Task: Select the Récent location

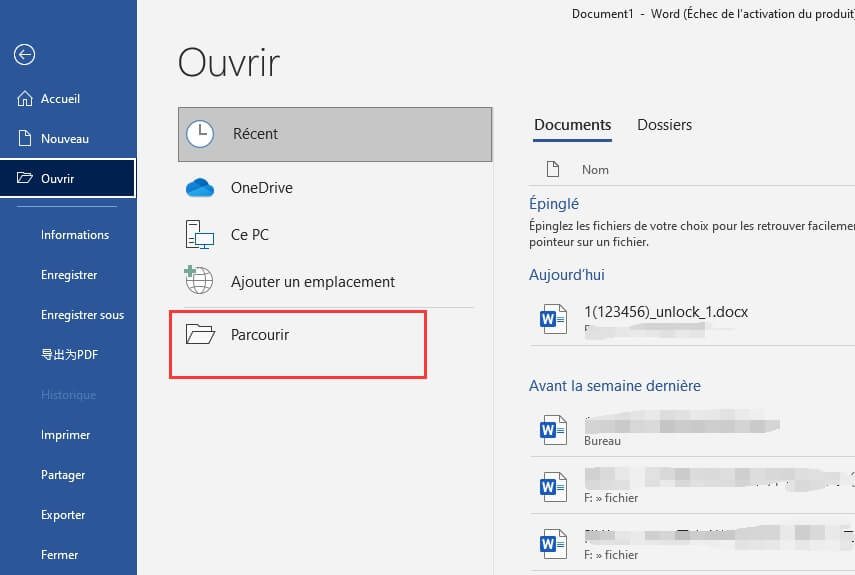Action: (x=335, y=134)
